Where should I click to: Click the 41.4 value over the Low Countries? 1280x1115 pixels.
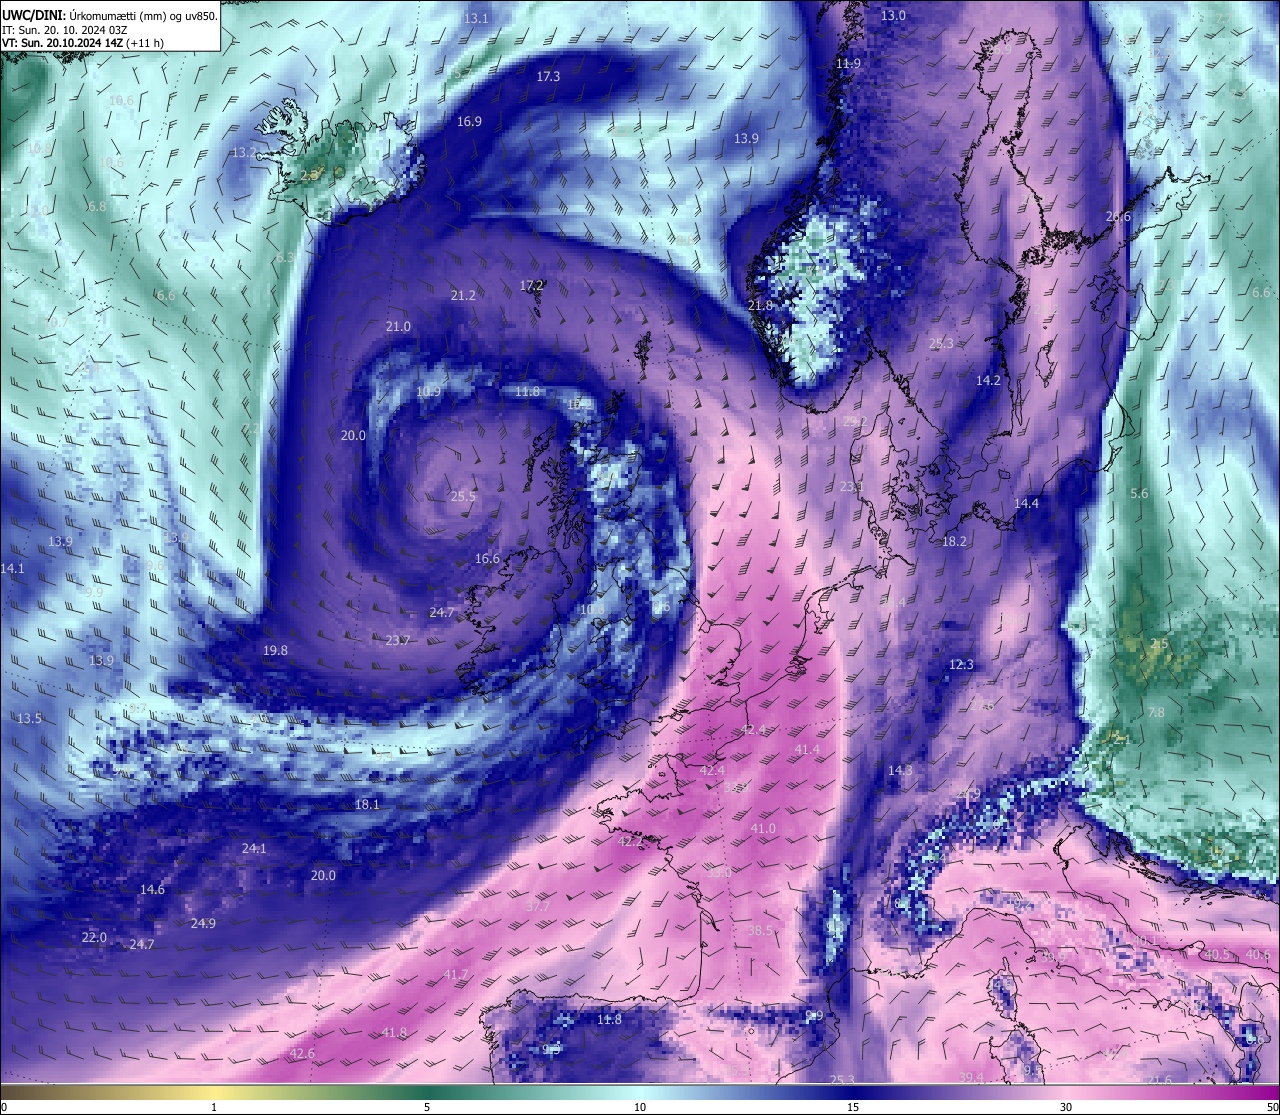807,749
